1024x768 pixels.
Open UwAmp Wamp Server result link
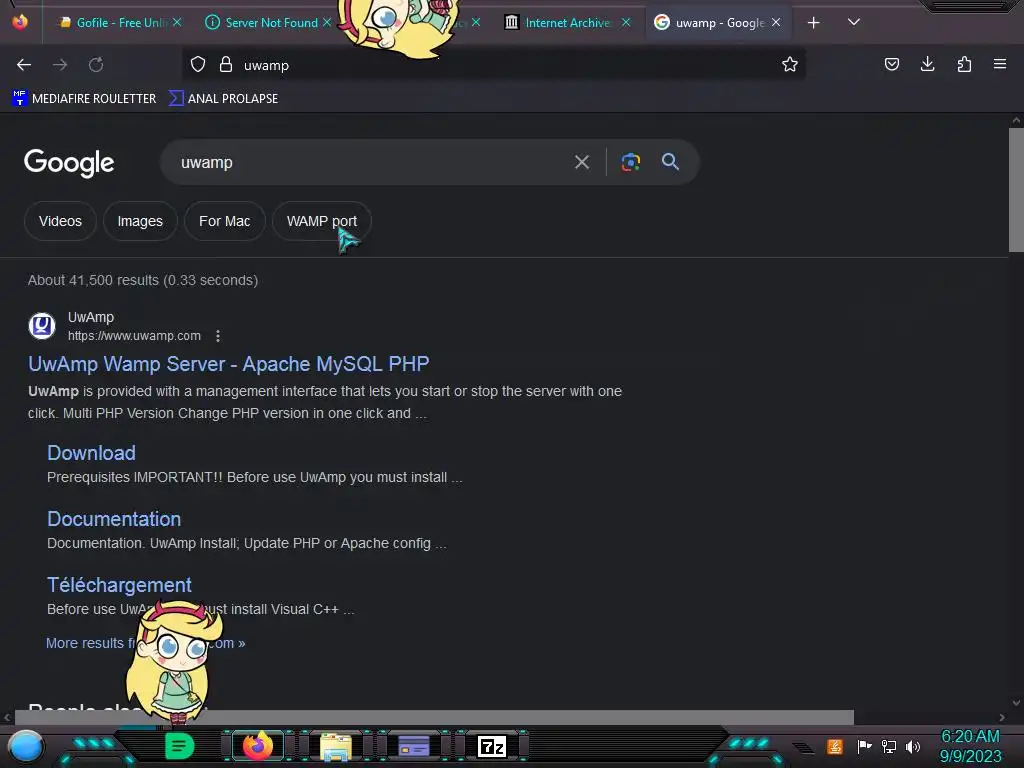click(x=229, y=364)
